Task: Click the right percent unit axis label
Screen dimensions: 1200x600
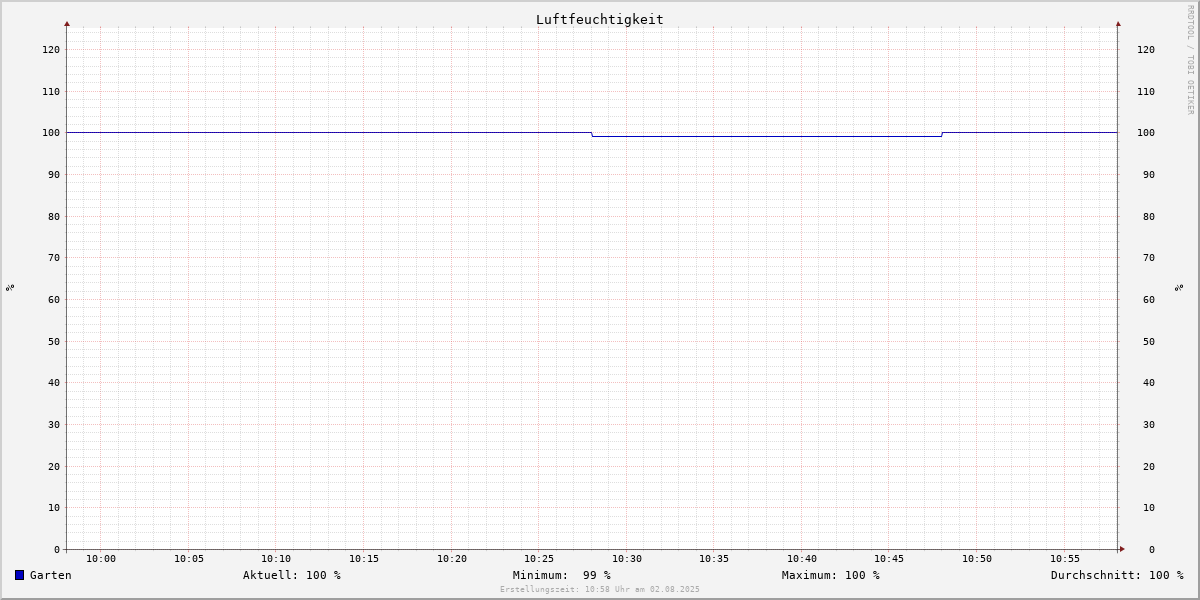Action: (1179, 287)
